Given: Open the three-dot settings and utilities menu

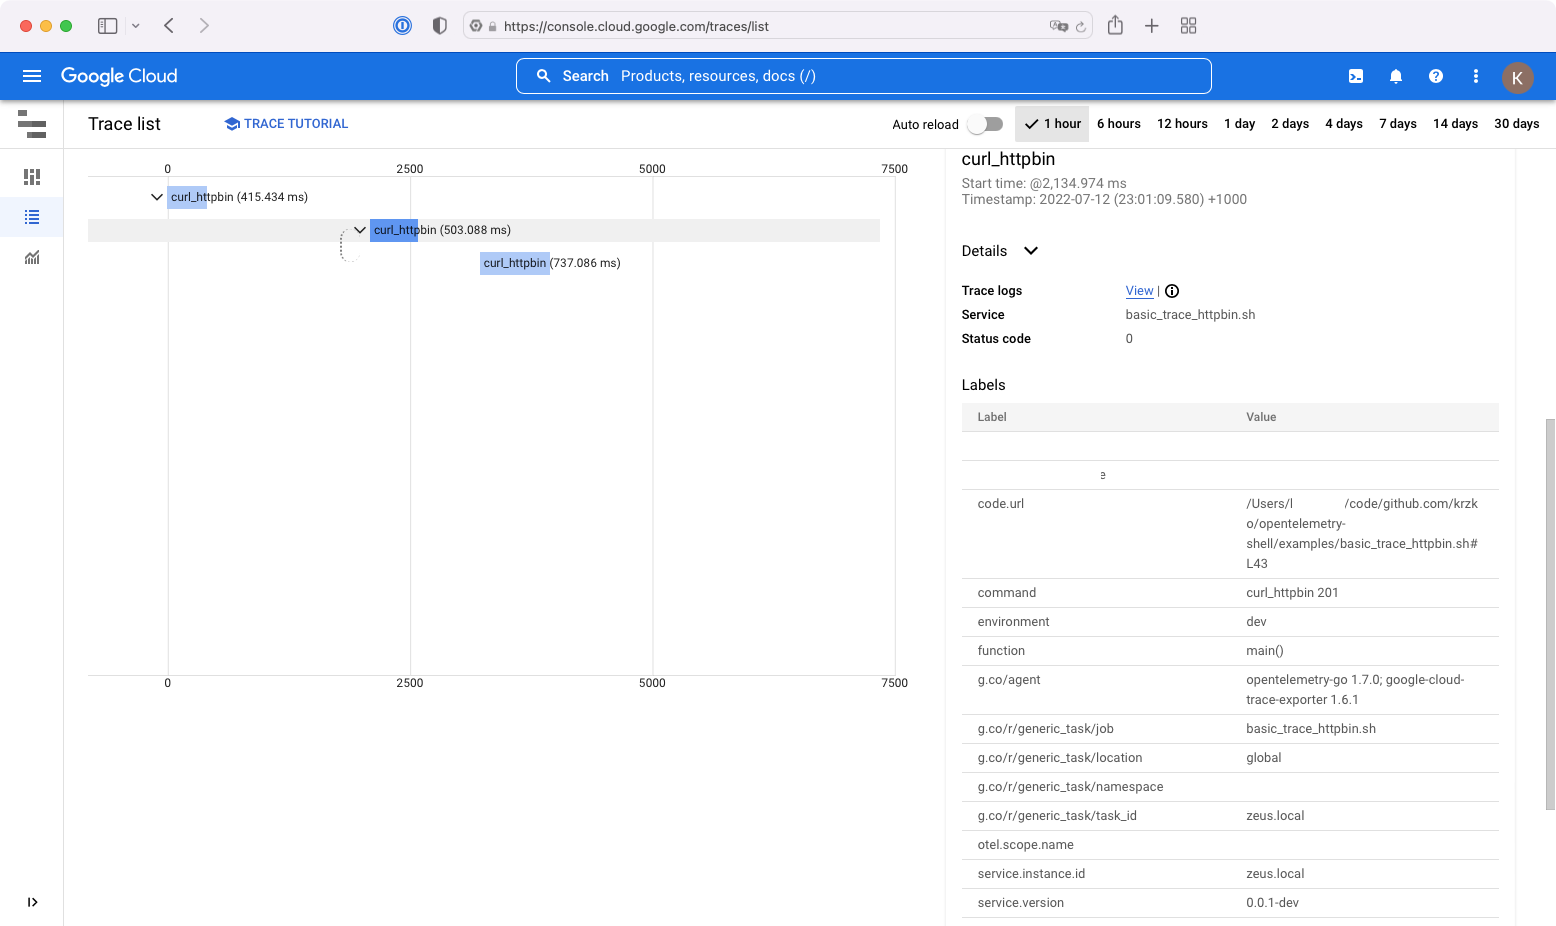Looking at the screenshot, I should pos(1476,76).
